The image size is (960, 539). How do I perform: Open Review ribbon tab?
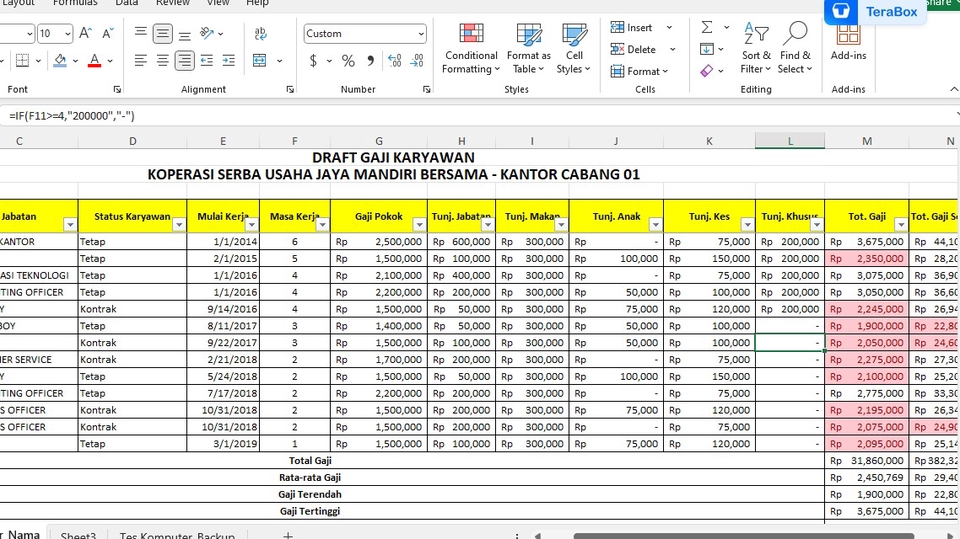point(173,3)
